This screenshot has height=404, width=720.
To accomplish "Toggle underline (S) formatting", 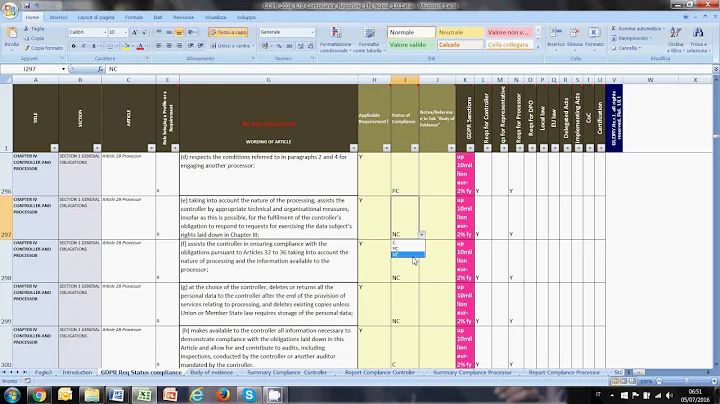I will [94, 46].
